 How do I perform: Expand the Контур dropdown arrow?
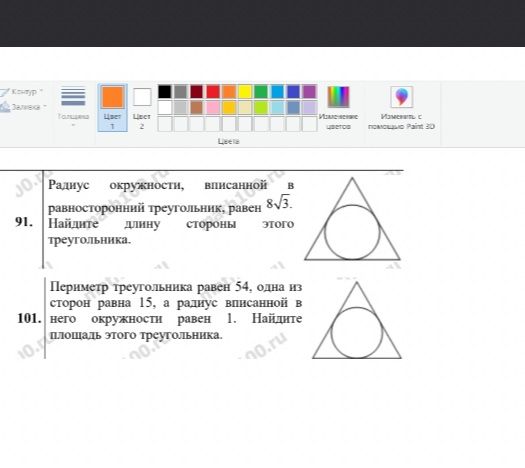[x=42, y=91]
